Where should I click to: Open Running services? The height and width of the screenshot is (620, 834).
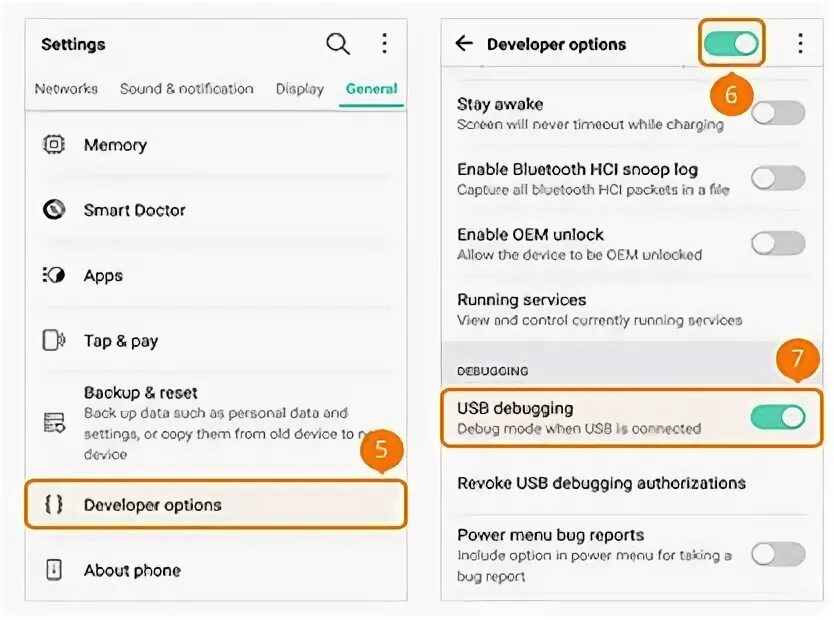click(x=632, y=309)
